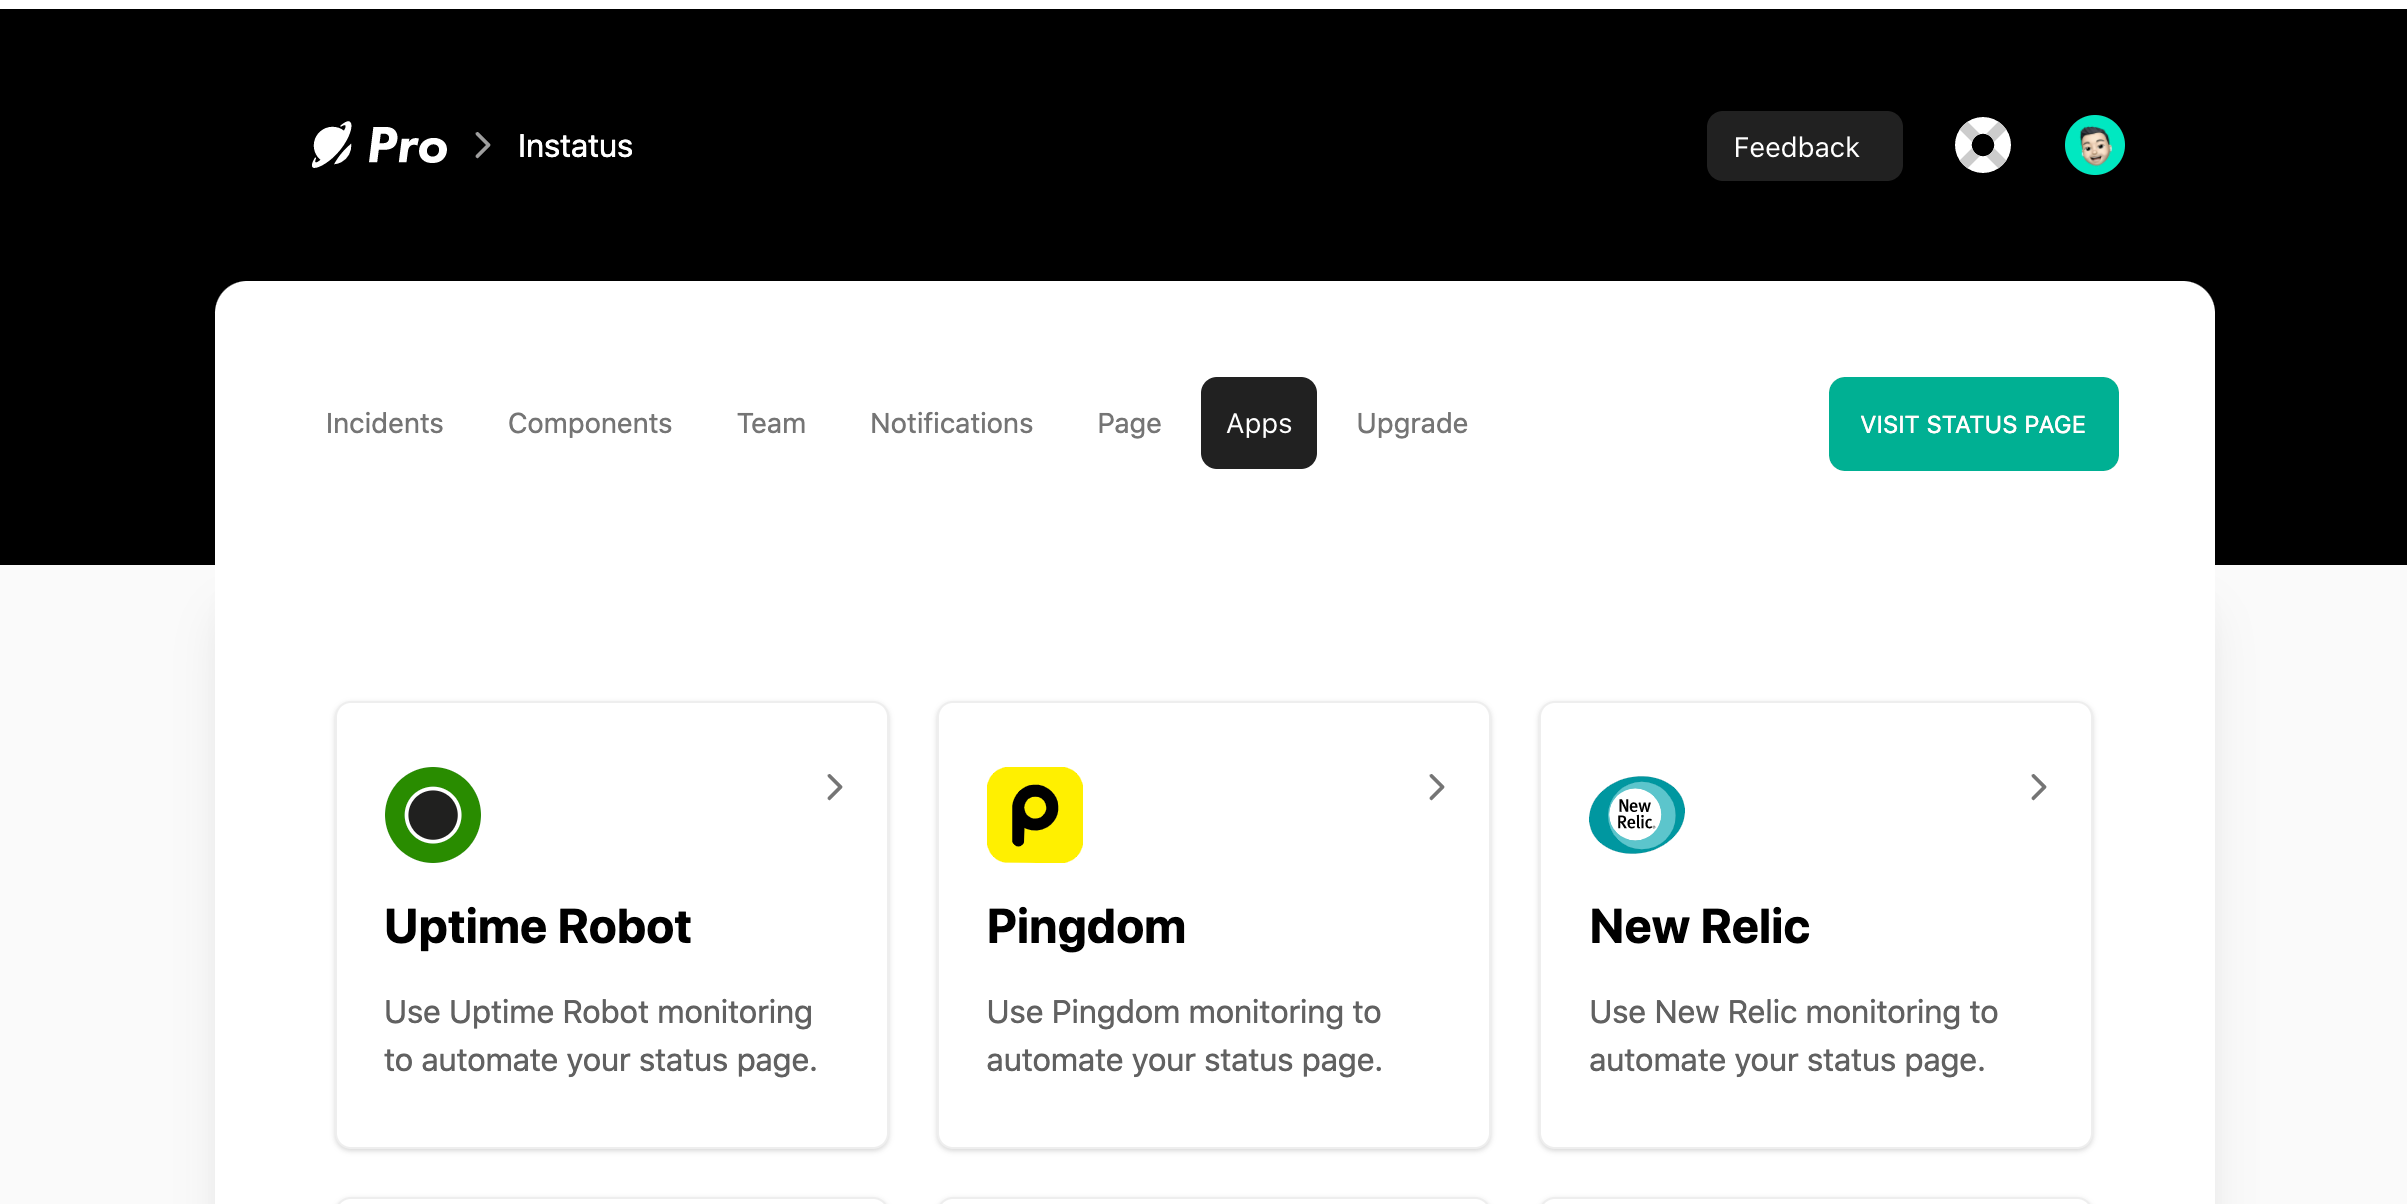
Task: Open the help lifebuoy icon
Action: point(1982,145)
